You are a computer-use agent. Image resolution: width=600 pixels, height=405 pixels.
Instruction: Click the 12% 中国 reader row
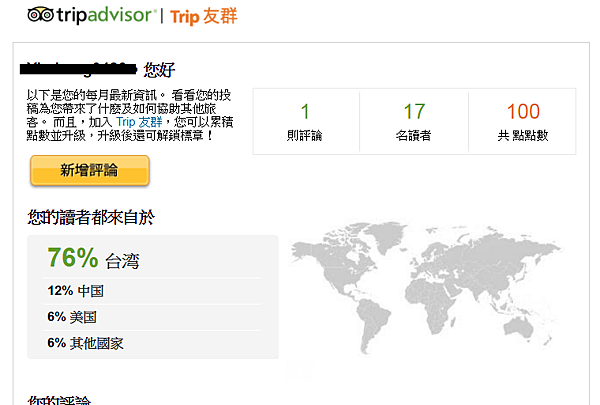pyautogui.click(x=152, y=291)
